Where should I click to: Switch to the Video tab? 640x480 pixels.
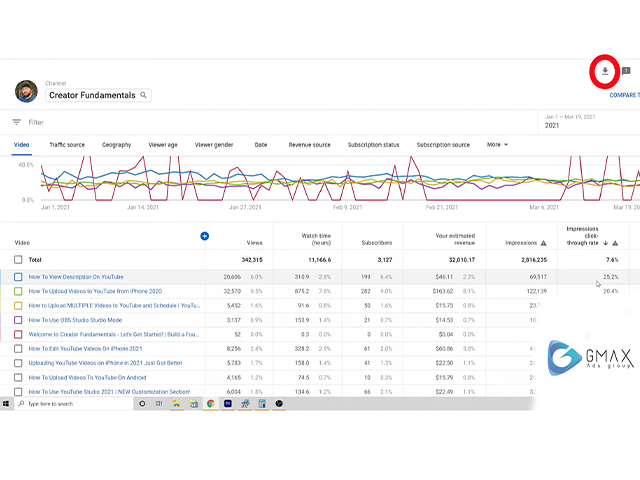22,145
